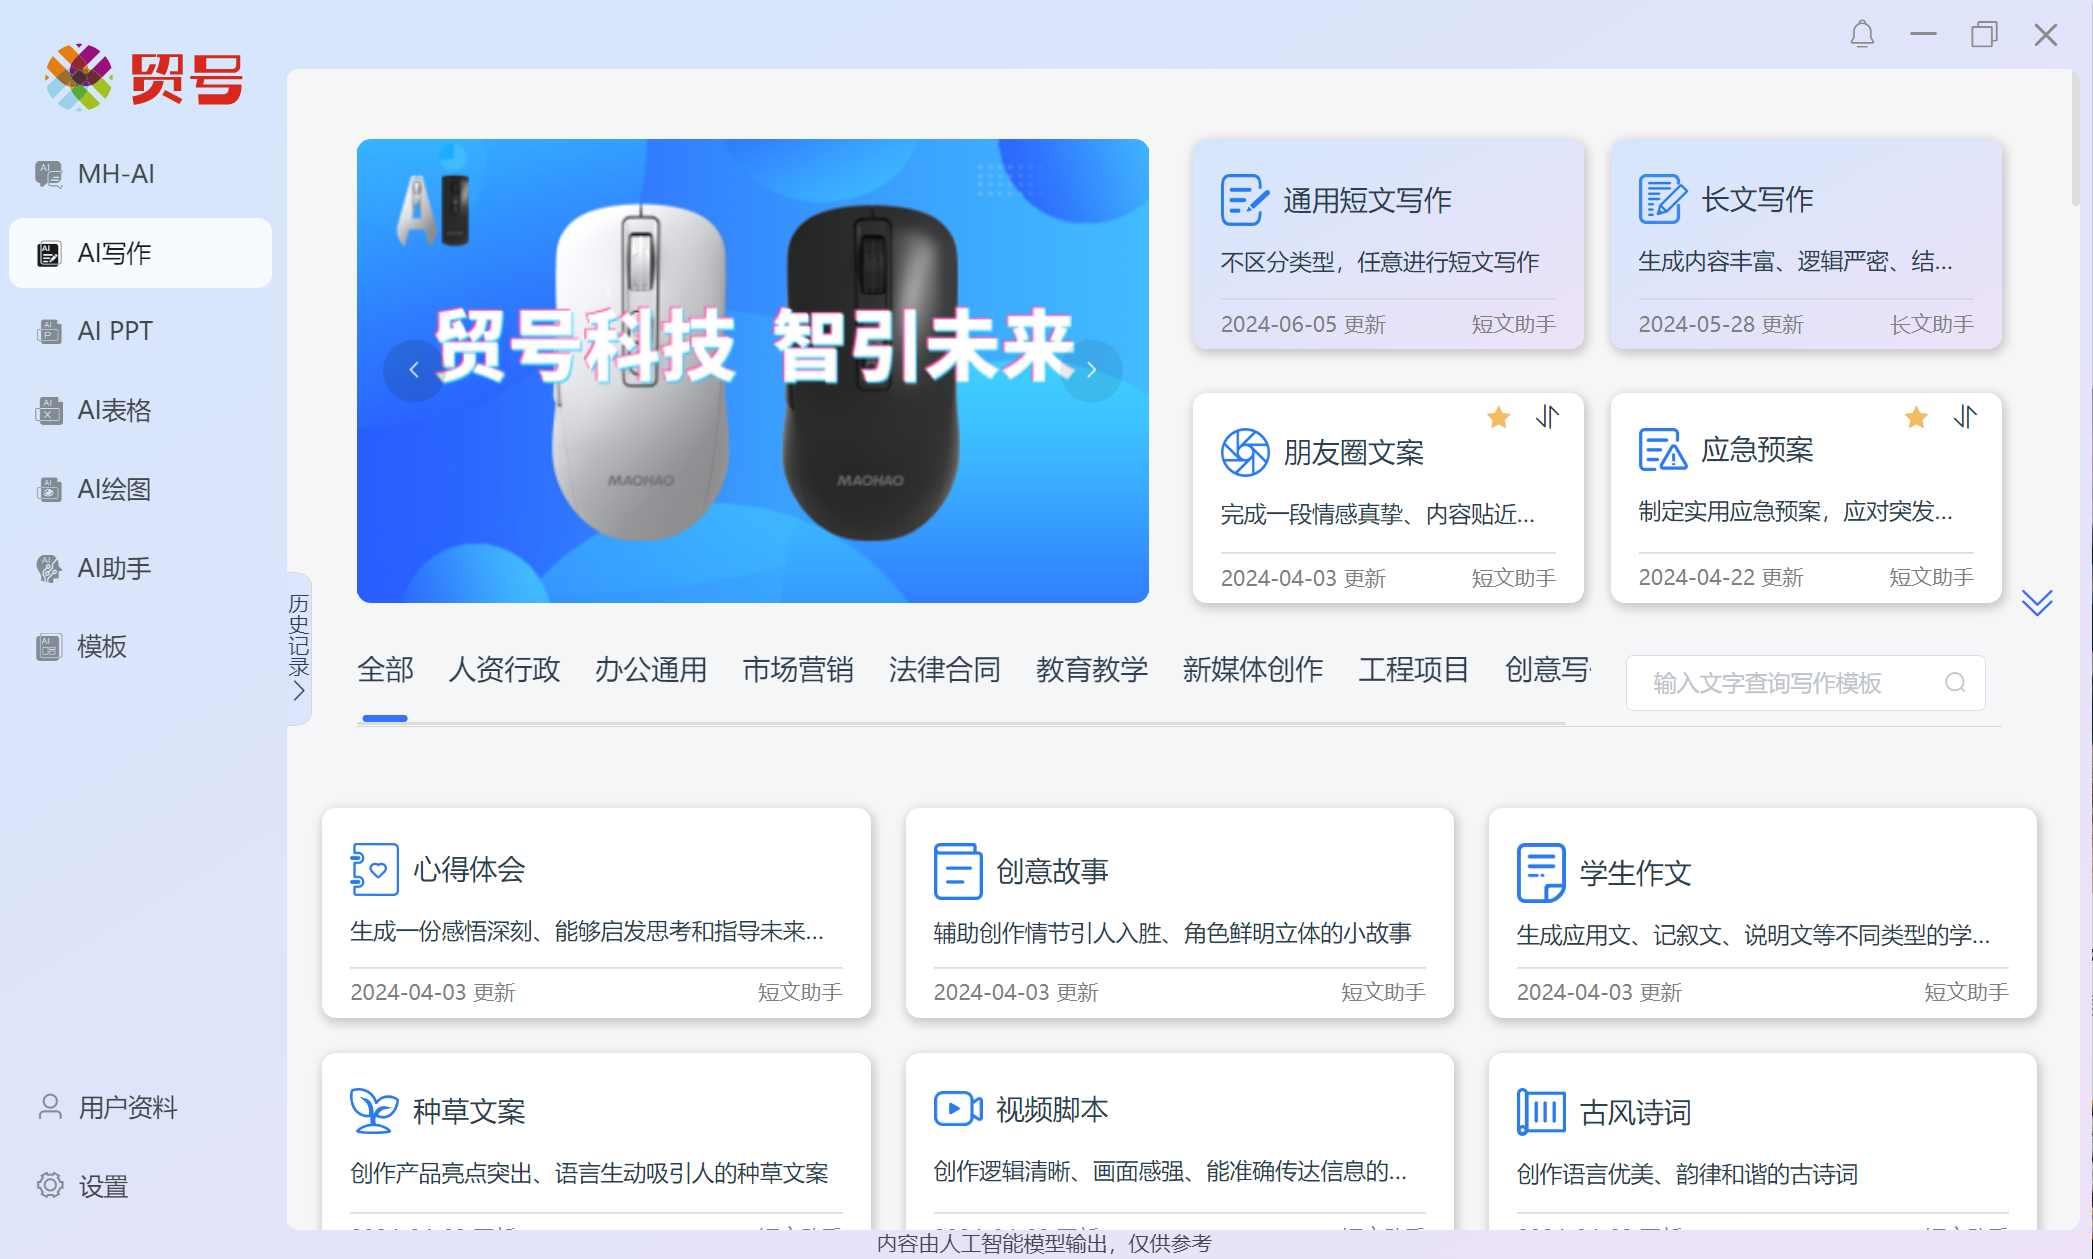Click the vertical scrollbar on the right
Viewport: 2093px width, 1259px height.
[x=2075, y=140]
